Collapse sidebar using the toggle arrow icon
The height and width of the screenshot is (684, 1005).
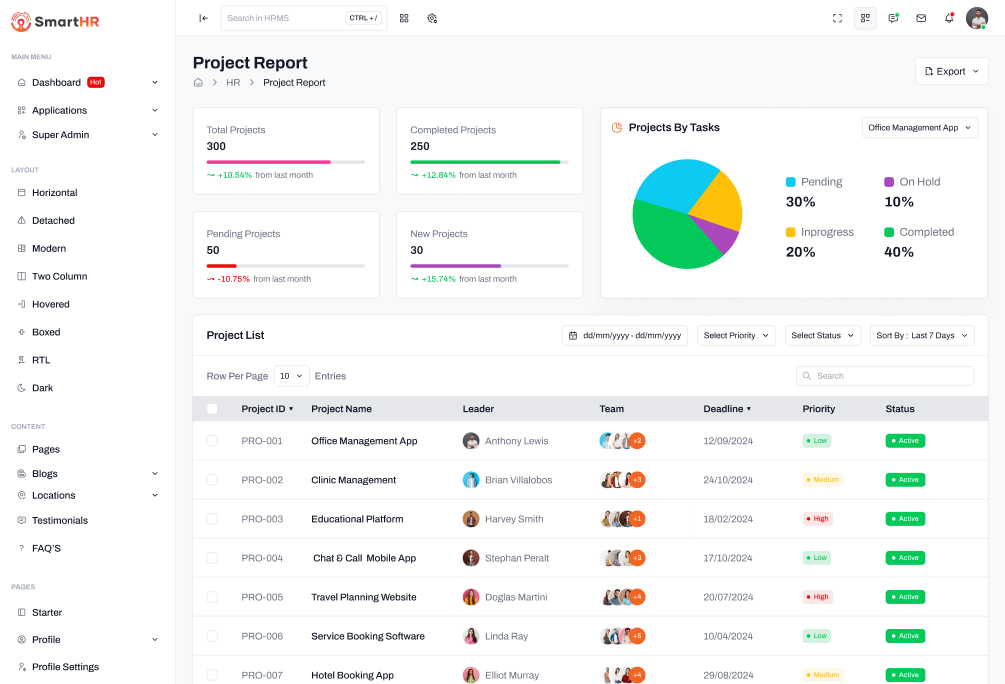[204, 18]
